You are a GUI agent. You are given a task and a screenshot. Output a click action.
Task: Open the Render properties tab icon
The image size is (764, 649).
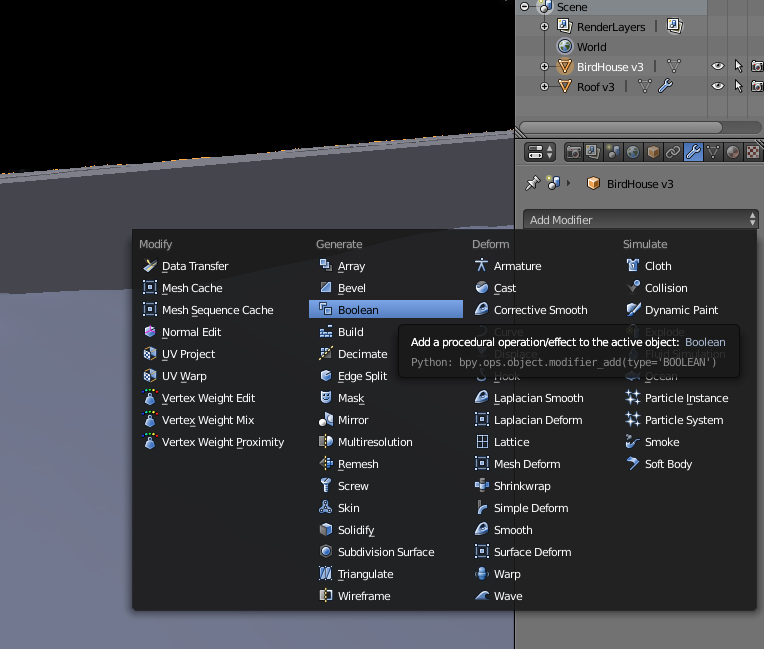click(573, 152)
